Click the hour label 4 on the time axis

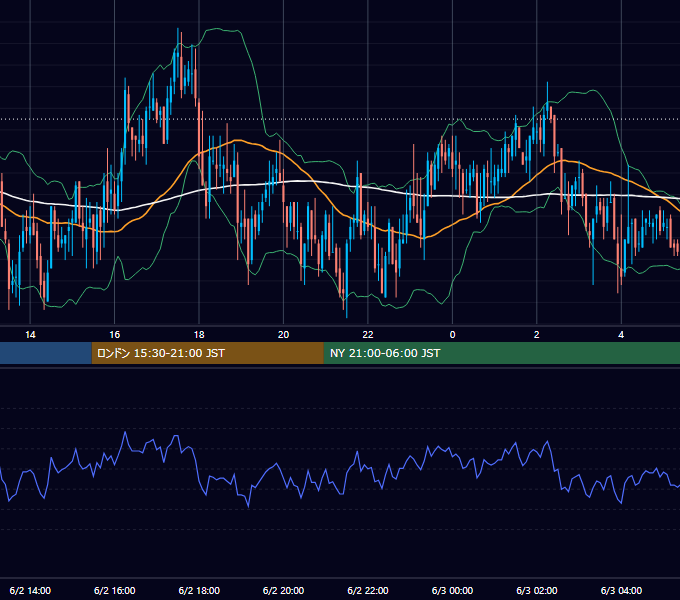[x=621, y=335]
